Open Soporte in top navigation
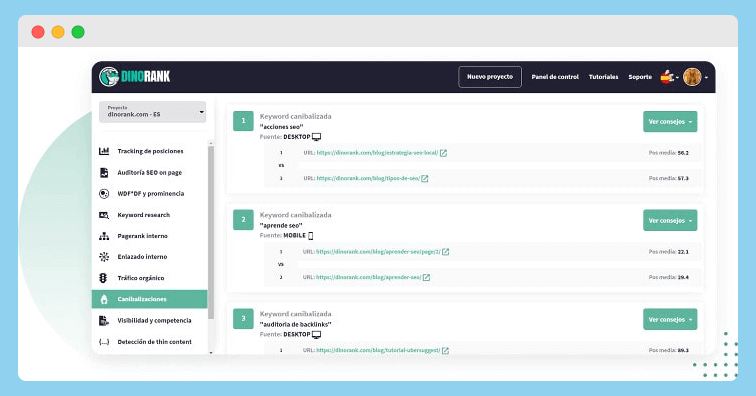 click(640, 77)
